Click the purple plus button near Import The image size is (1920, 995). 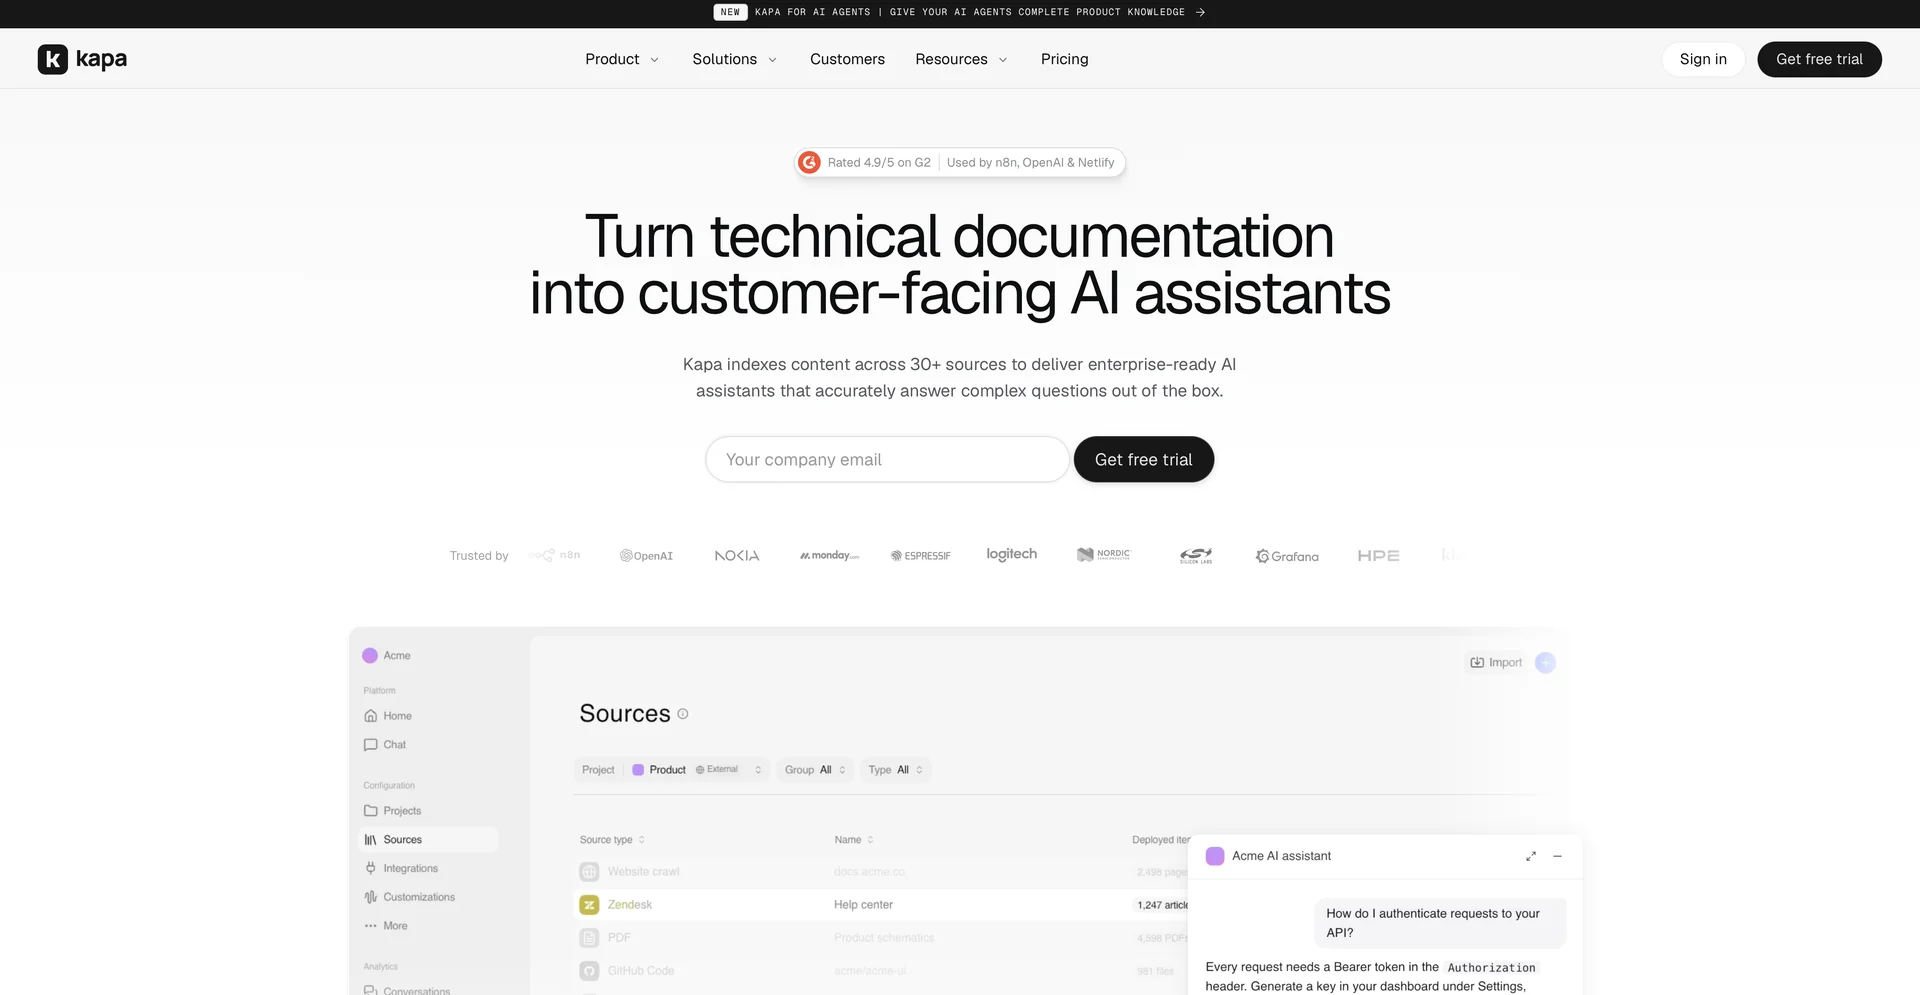1546,663
